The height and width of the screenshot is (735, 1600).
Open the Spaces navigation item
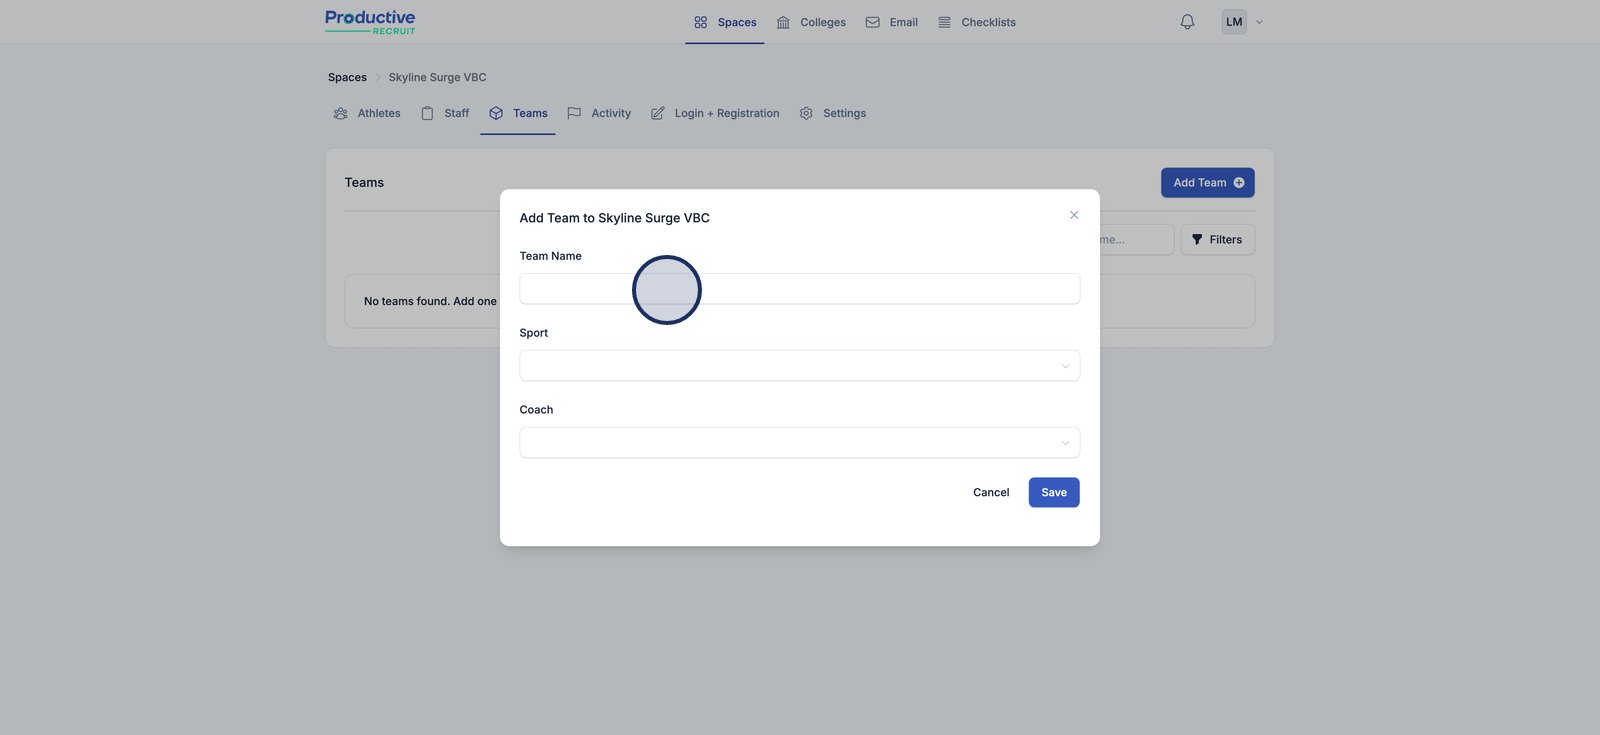point(725,22)
